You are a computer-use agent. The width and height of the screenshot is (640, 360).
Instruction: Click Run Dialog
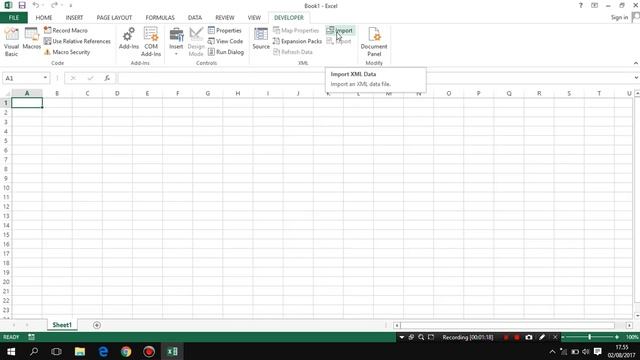[226, 52]
